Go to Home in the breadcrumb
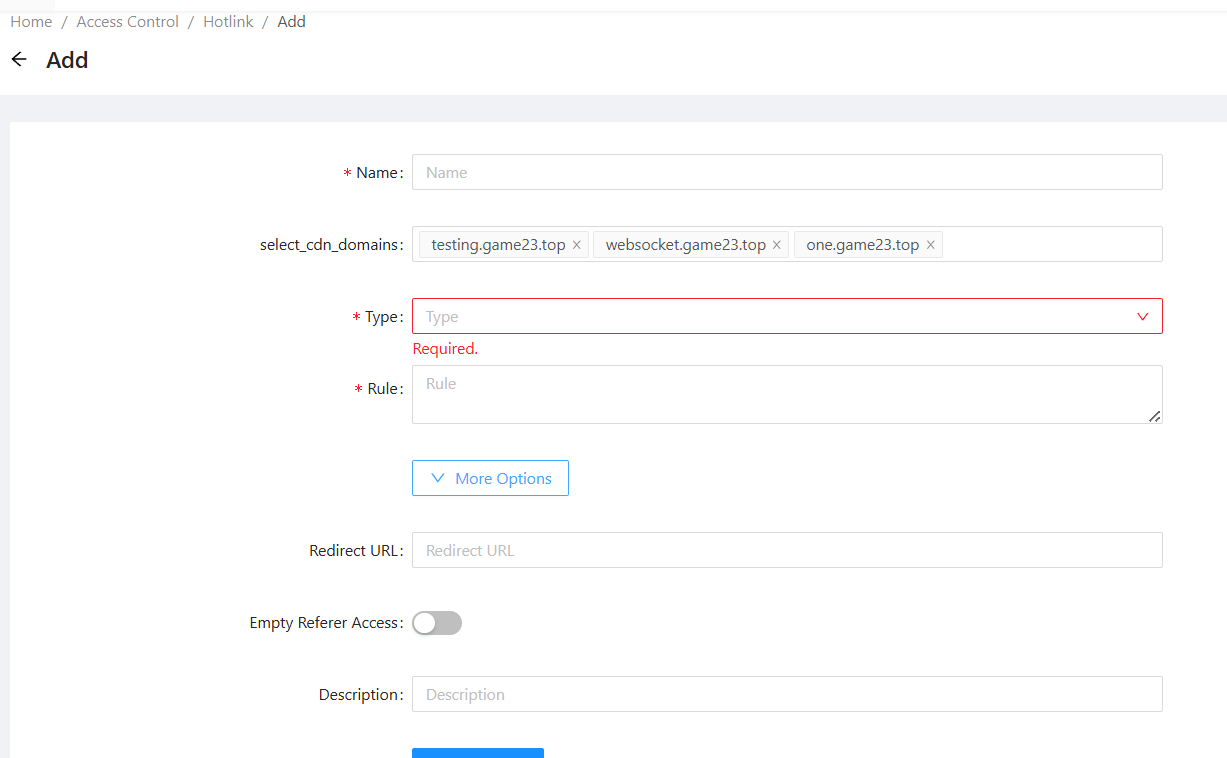The height and width of the screenshot is (758, 1227). click(31, 22)
